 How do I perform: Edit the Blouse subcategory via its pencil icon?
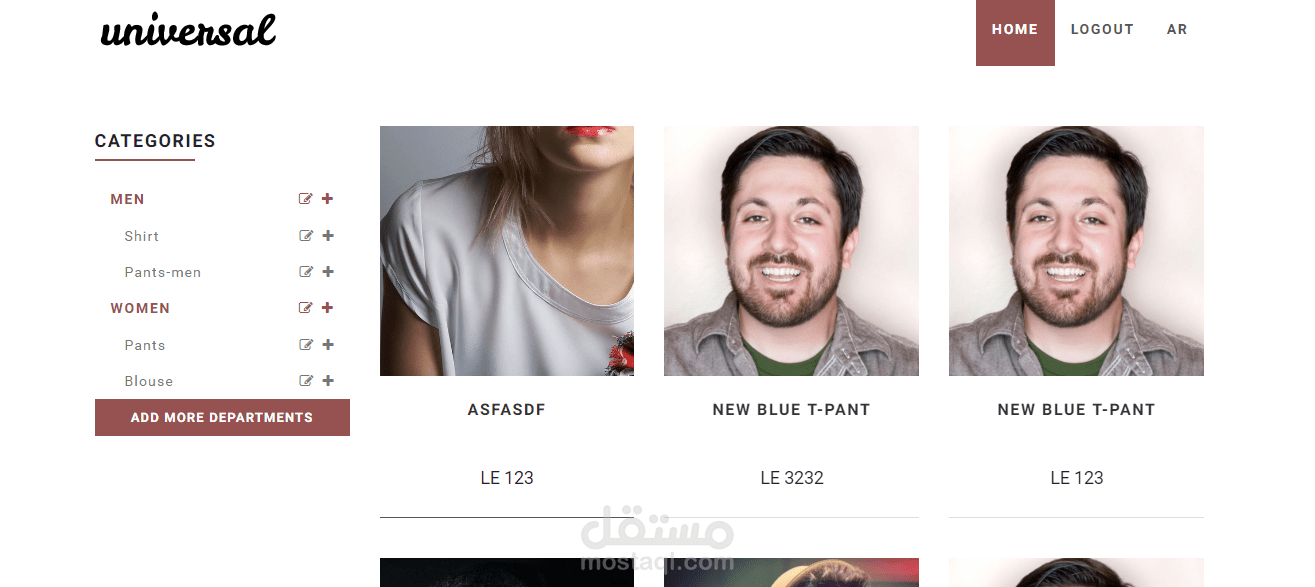[x=307, y=381]
